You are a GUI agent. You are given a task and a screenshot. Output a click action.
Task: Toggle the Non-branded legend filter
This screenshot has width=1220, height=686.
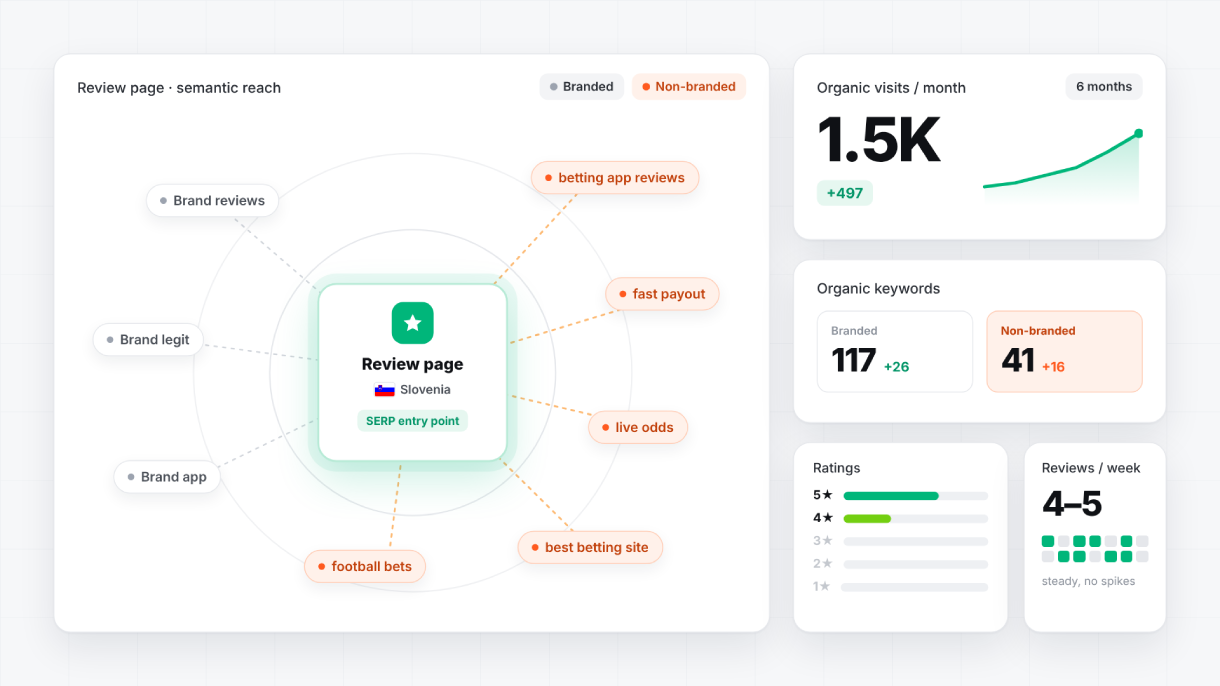click(689, 87)
